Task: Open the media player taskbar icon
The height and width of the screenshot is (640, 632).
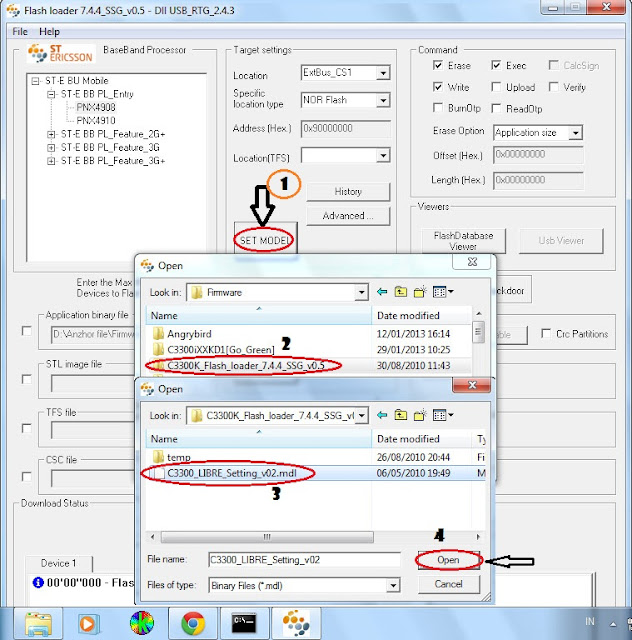Action: tap(88, 624)
